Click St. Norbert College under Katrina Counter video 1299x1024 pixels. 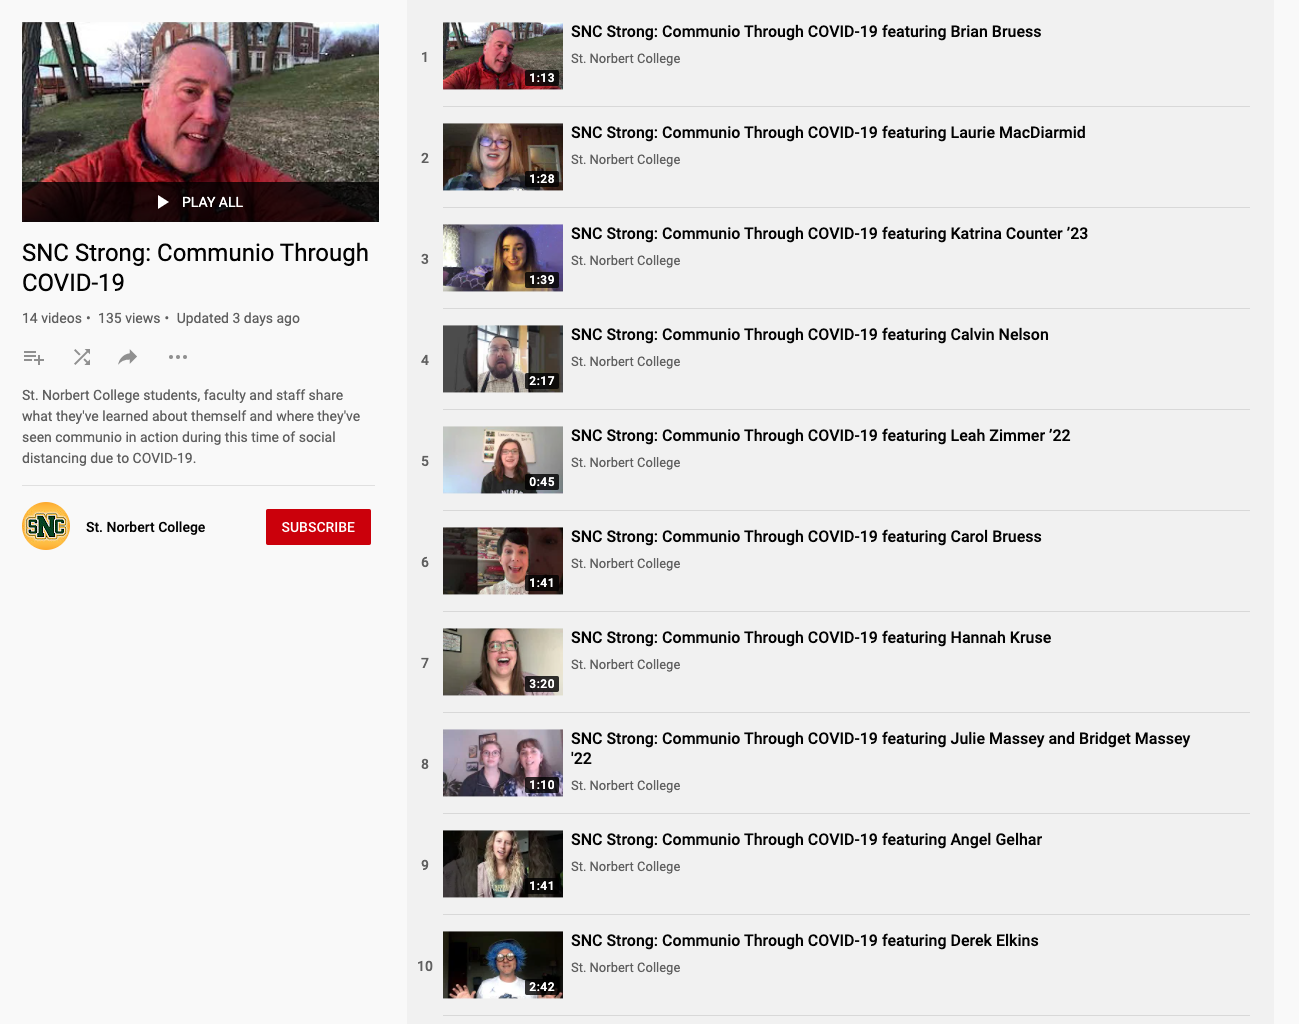pos(625,261)
